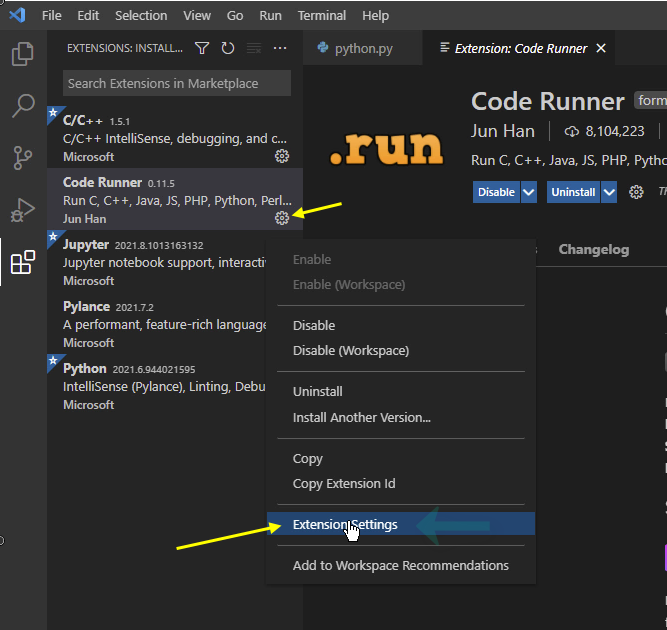Filter extensions with the funnel icon

(x=202, y=48)
